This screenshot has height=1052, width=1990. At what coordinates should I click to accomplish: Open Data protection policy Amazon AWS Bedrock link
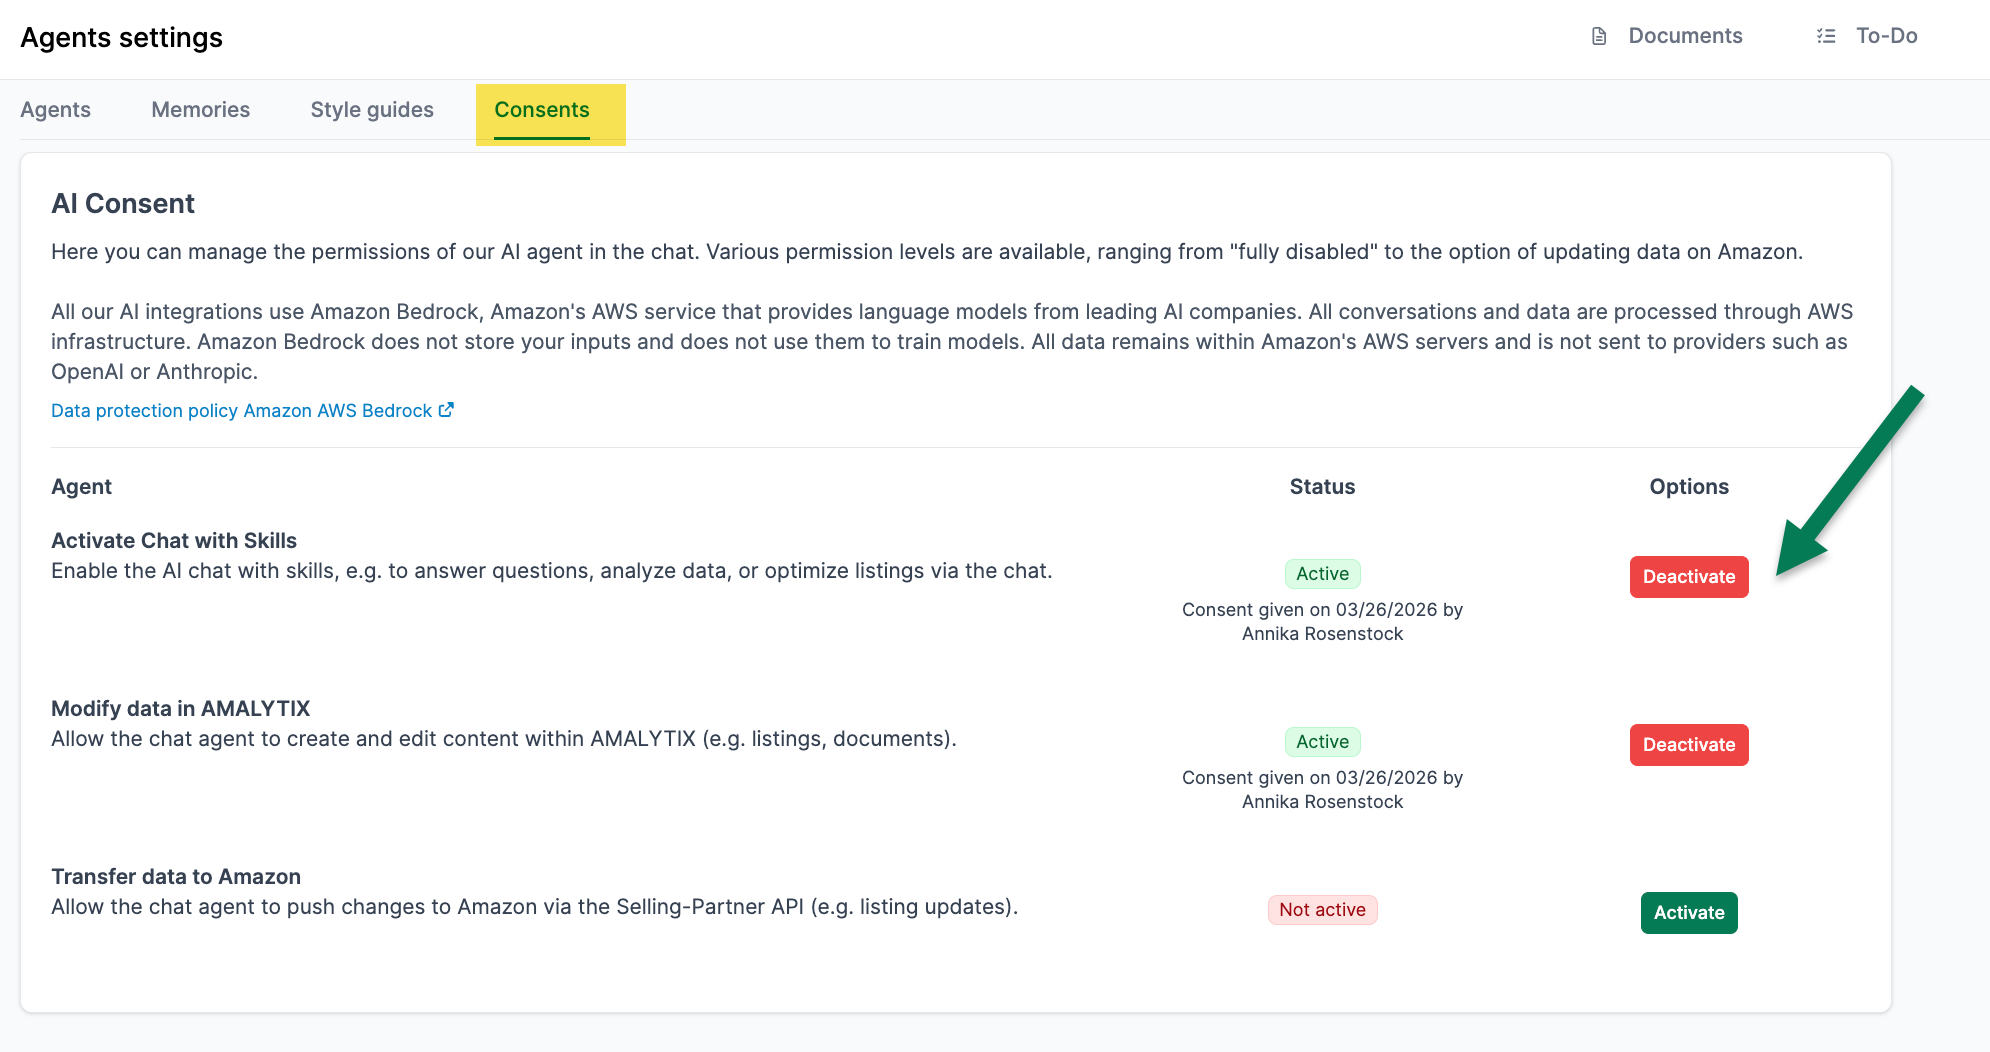[241, 411]
